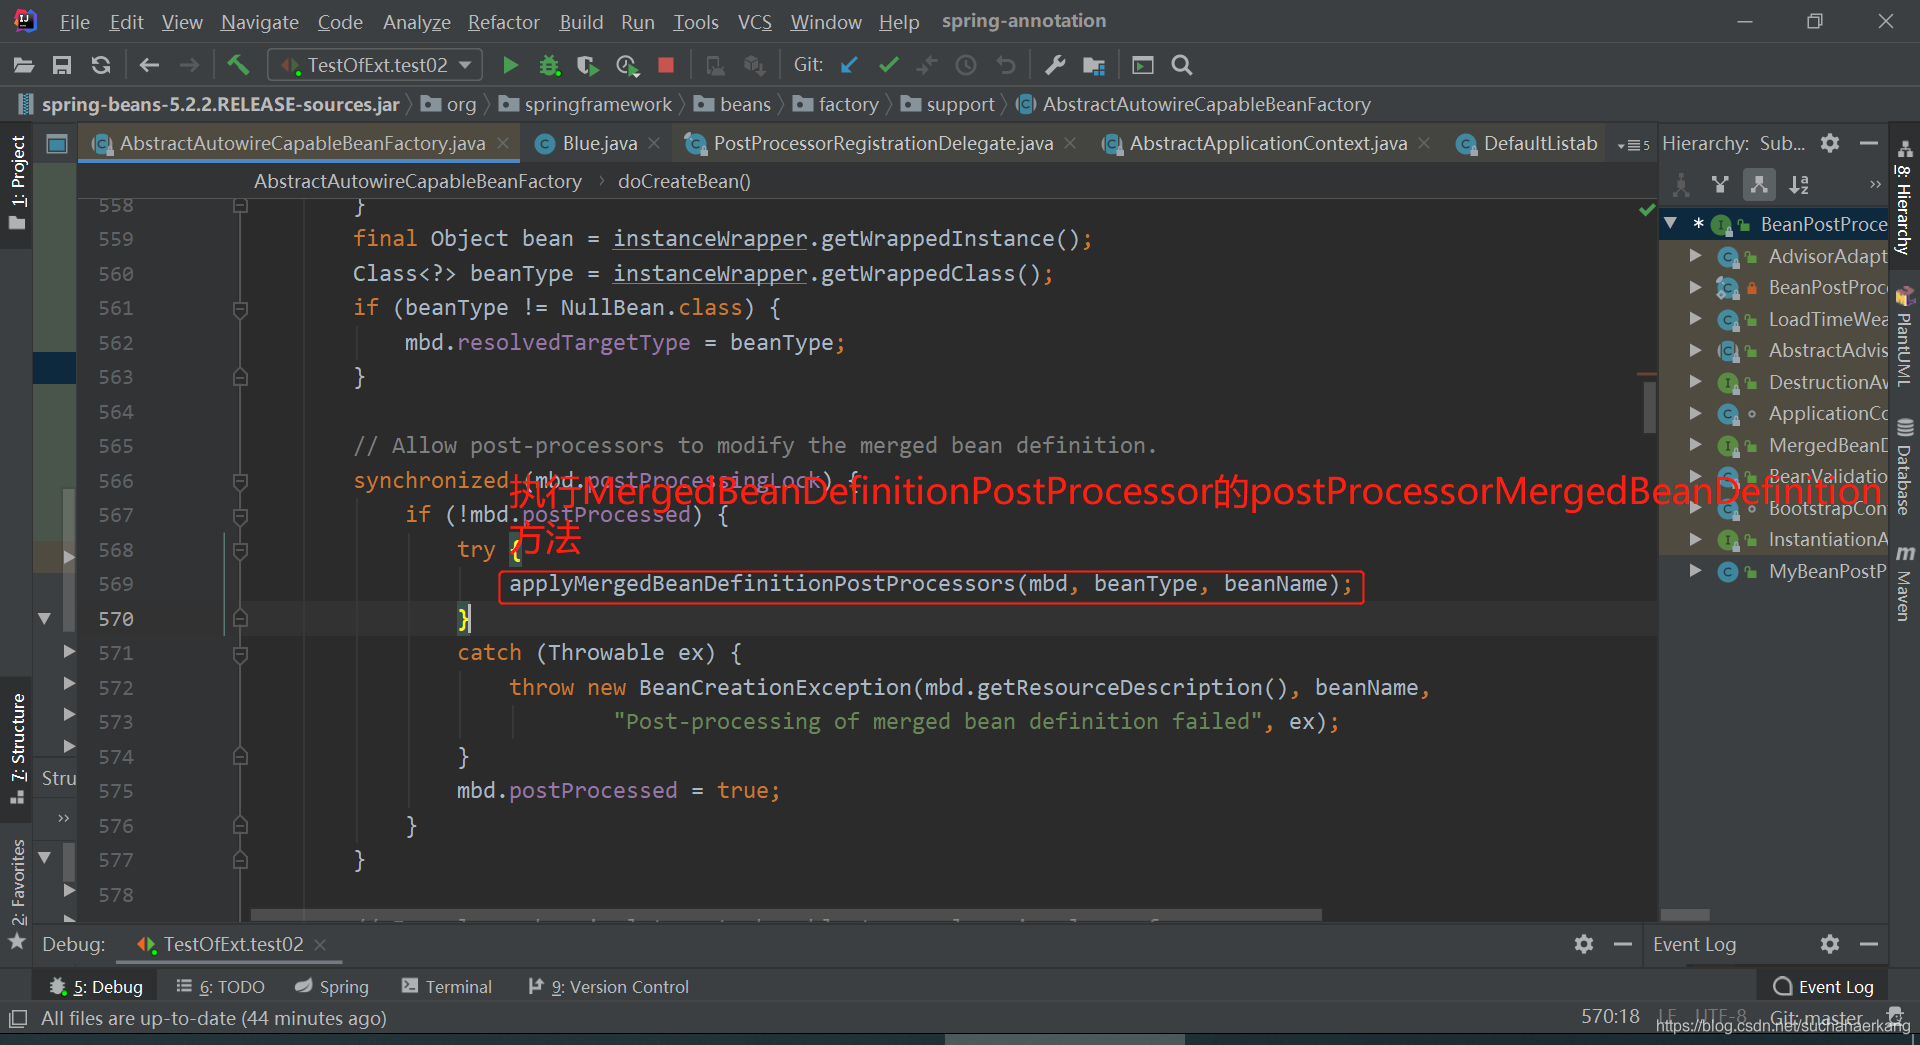
Task: Open the 6: TODO tool window
Action: pyautogui.click(x=220, y=987)
